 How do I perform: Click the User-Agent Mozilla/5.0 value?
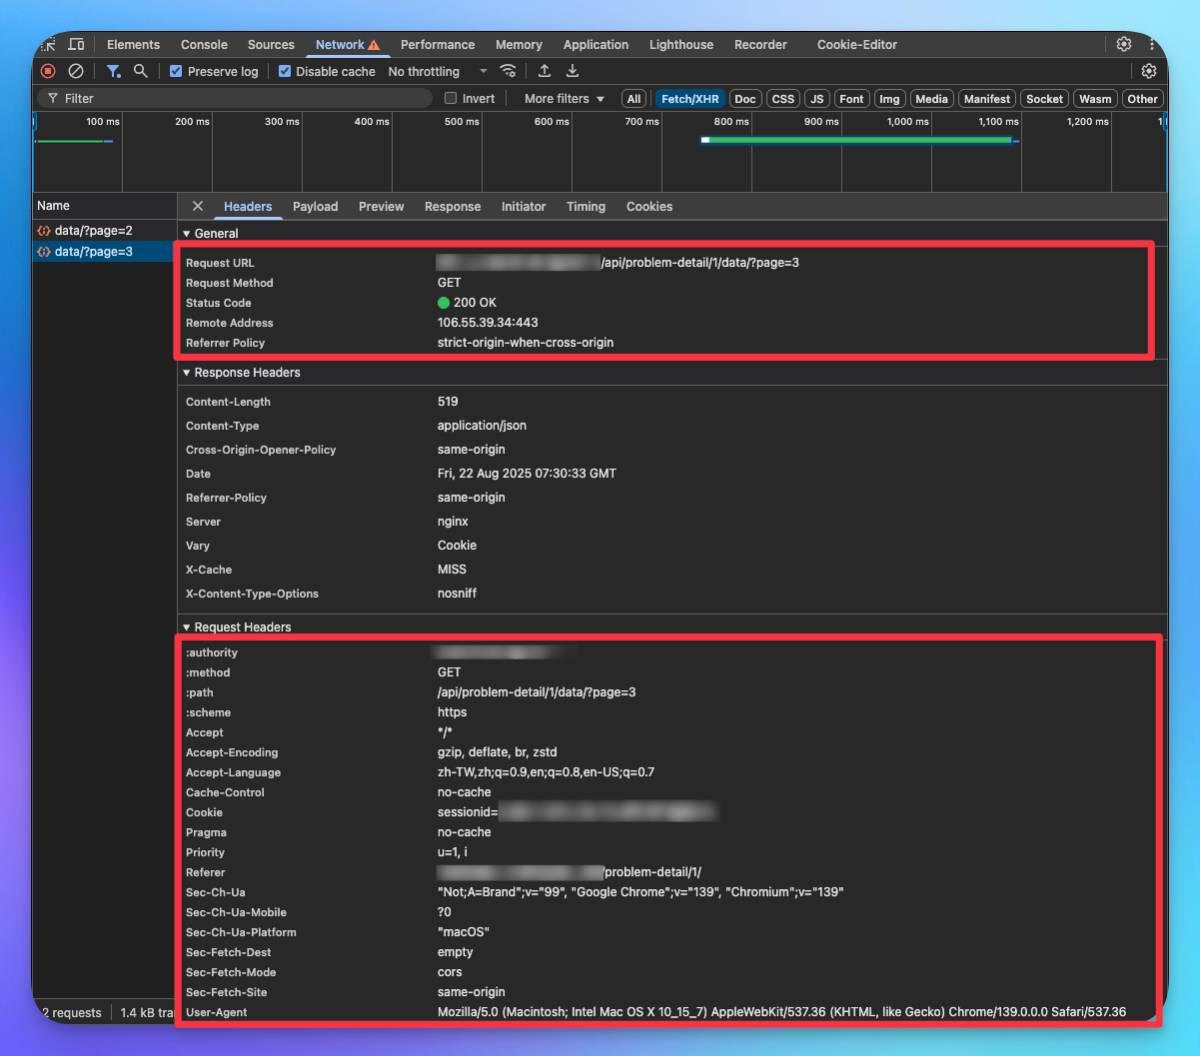pyautogui.click(x=781, y=1012)
